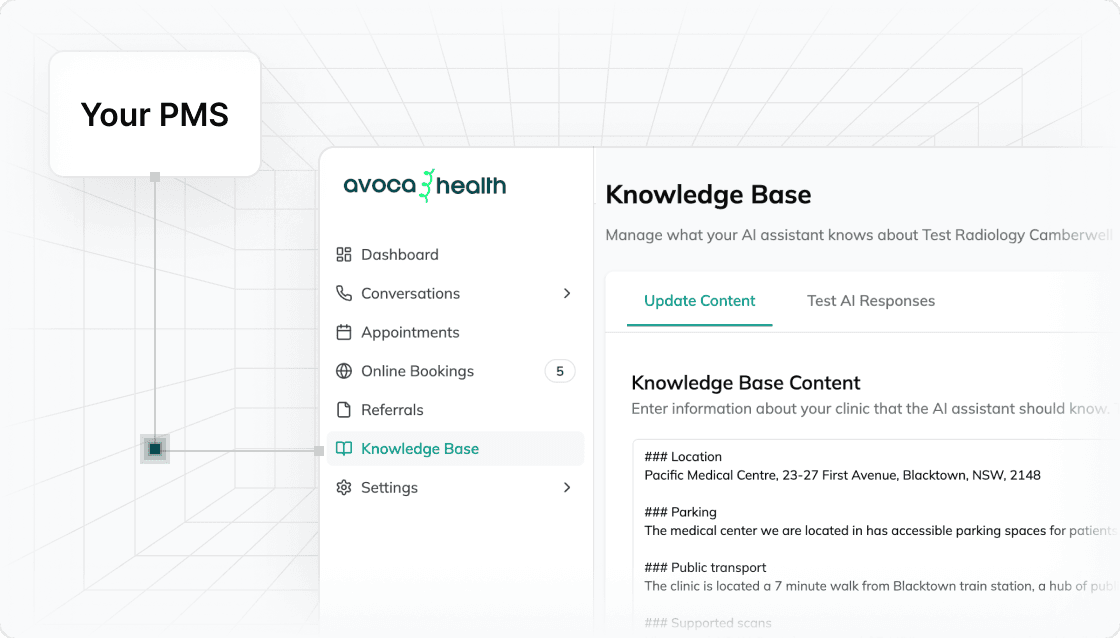Click the Settings gear icon
Image resolution: width=1120 pixels, height=638 pixels.
(344, 488)
